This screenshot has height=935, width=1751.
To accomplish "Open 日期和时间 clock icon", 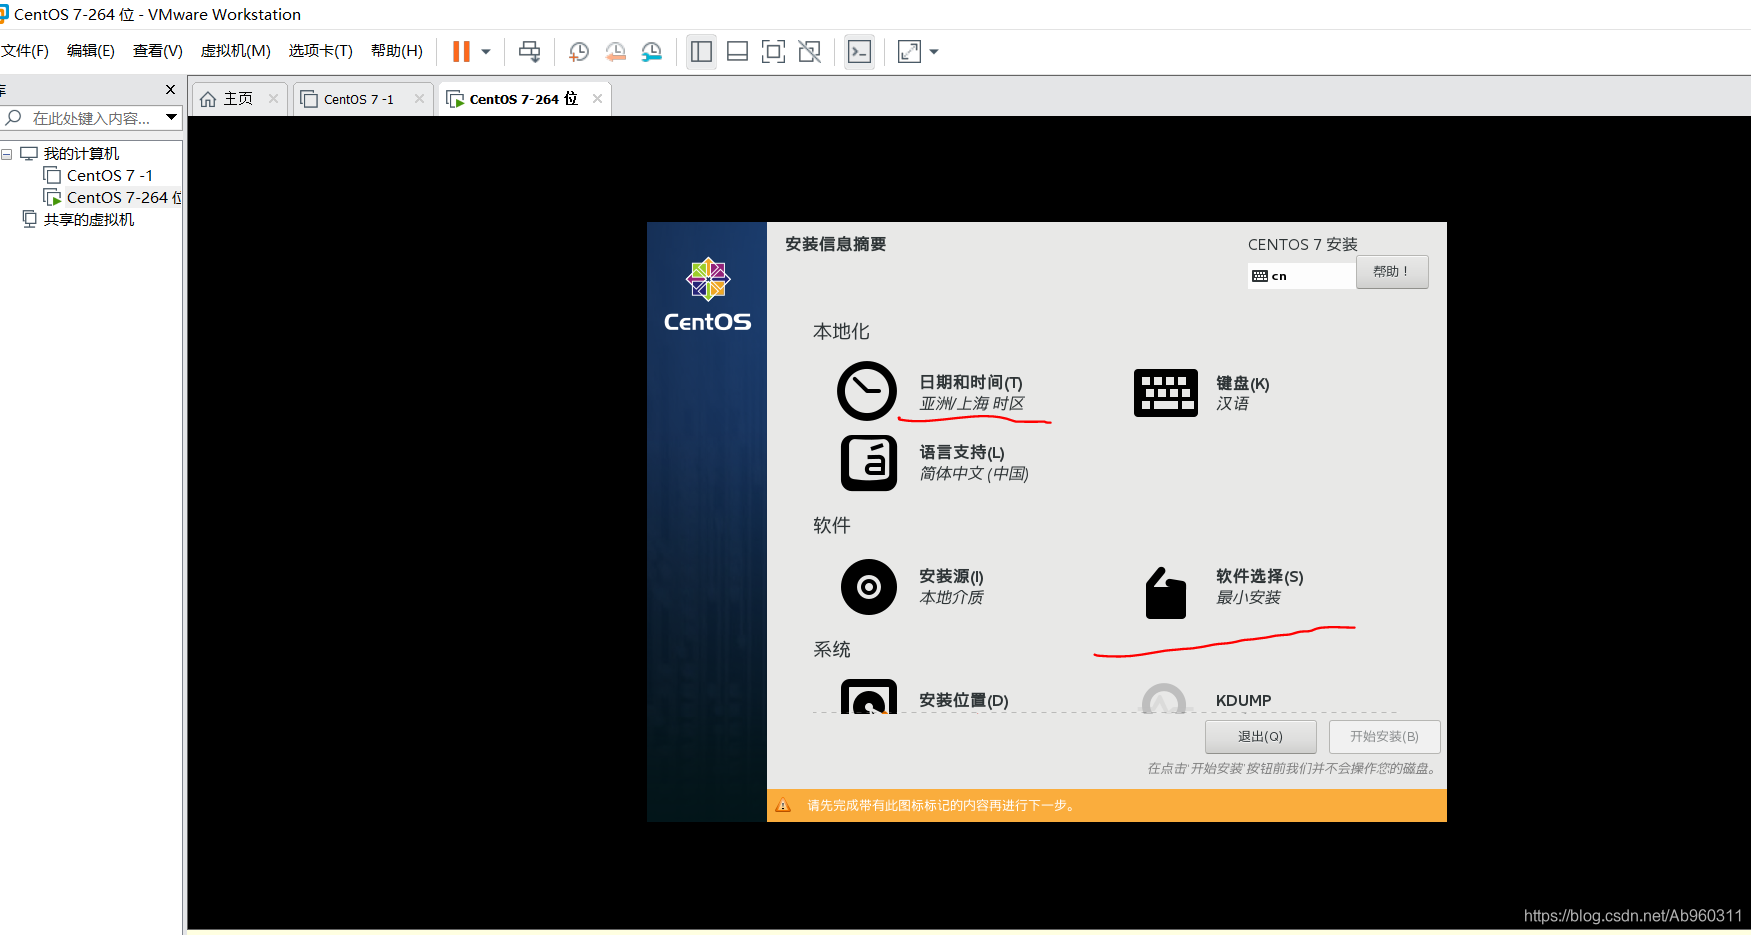I will [867, 391].
